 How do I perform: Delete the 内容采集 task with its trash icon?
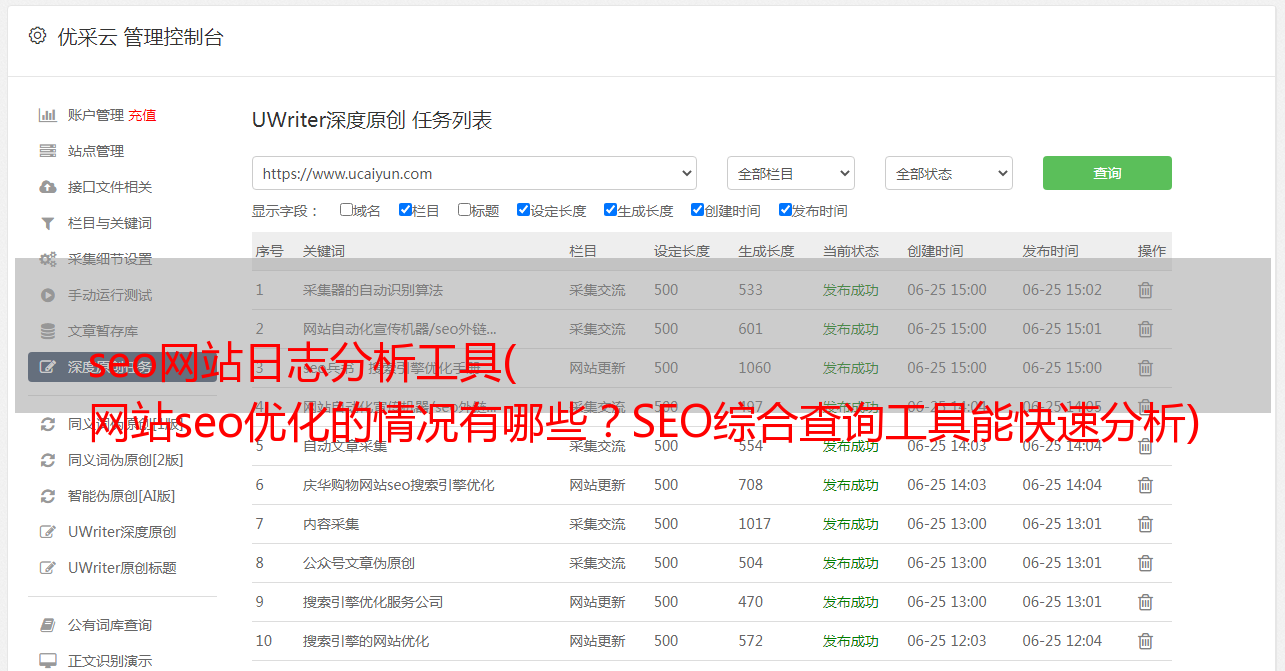pos(1145,524)
